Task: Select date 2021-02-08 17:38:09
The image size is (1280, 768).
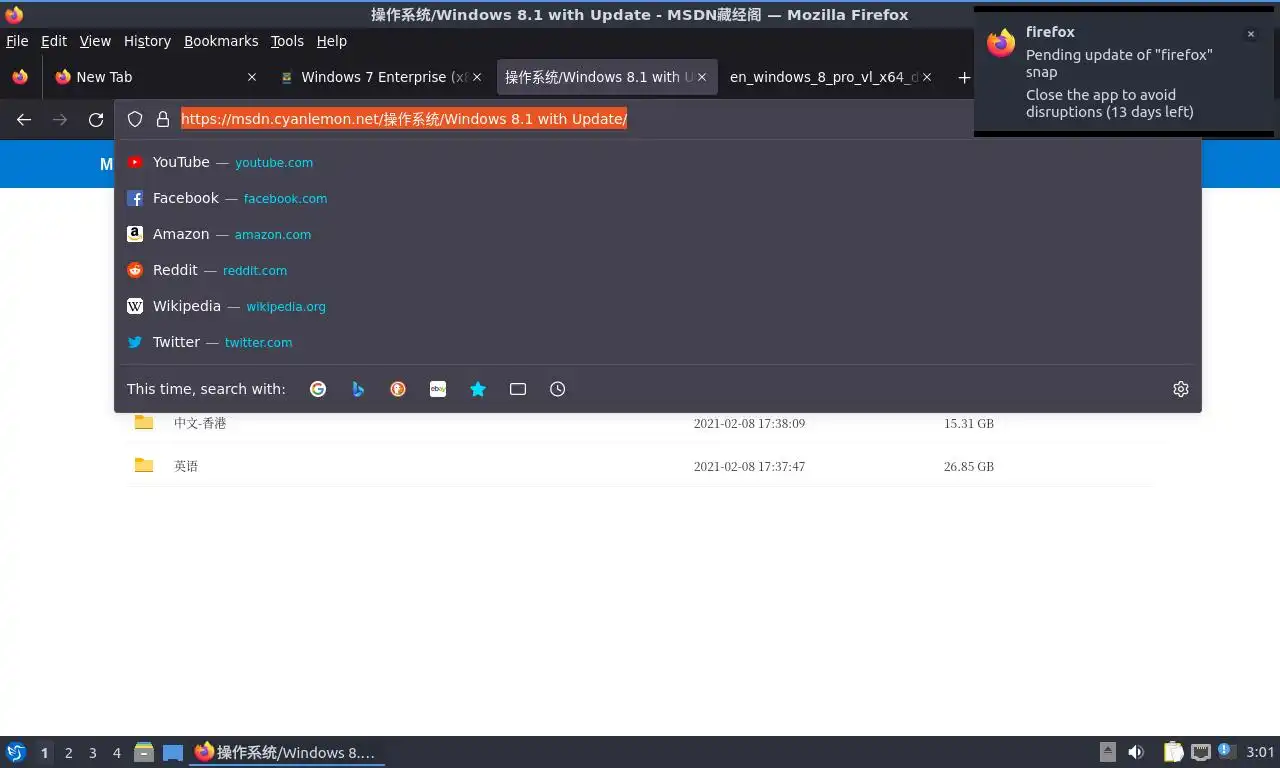Action: [749, 424]
